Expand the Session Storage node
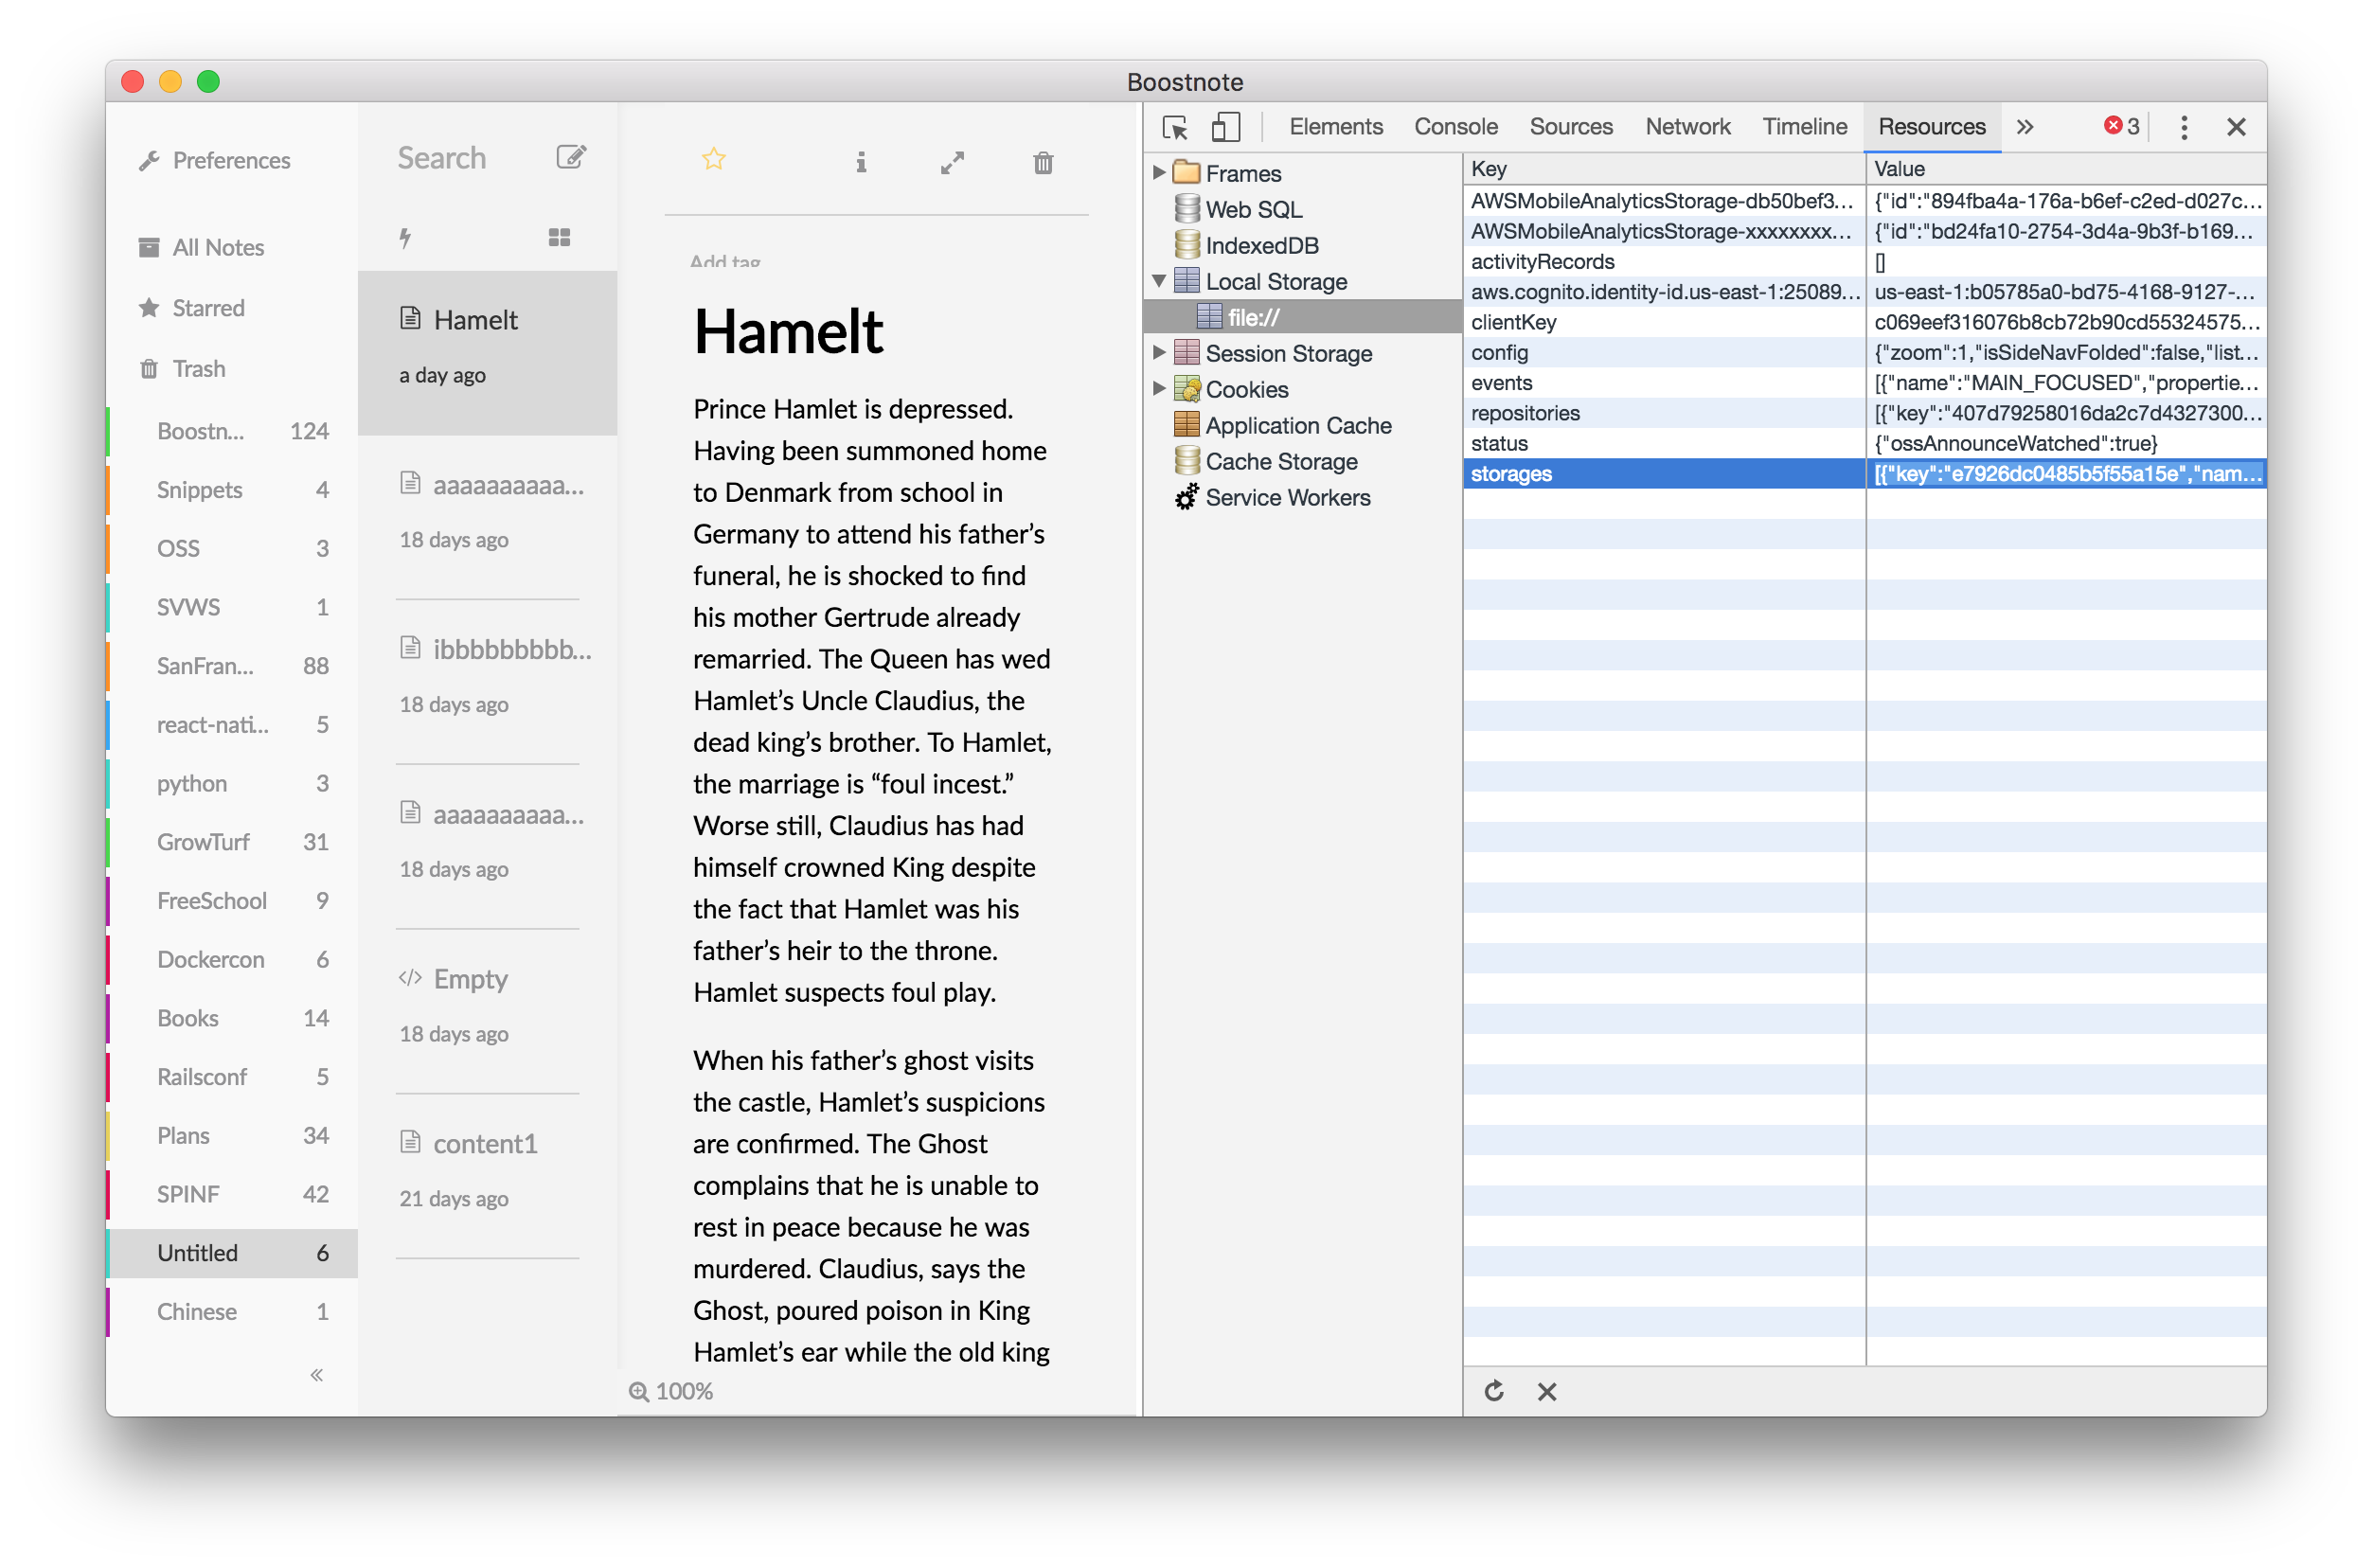 [x=1159, y=353]
